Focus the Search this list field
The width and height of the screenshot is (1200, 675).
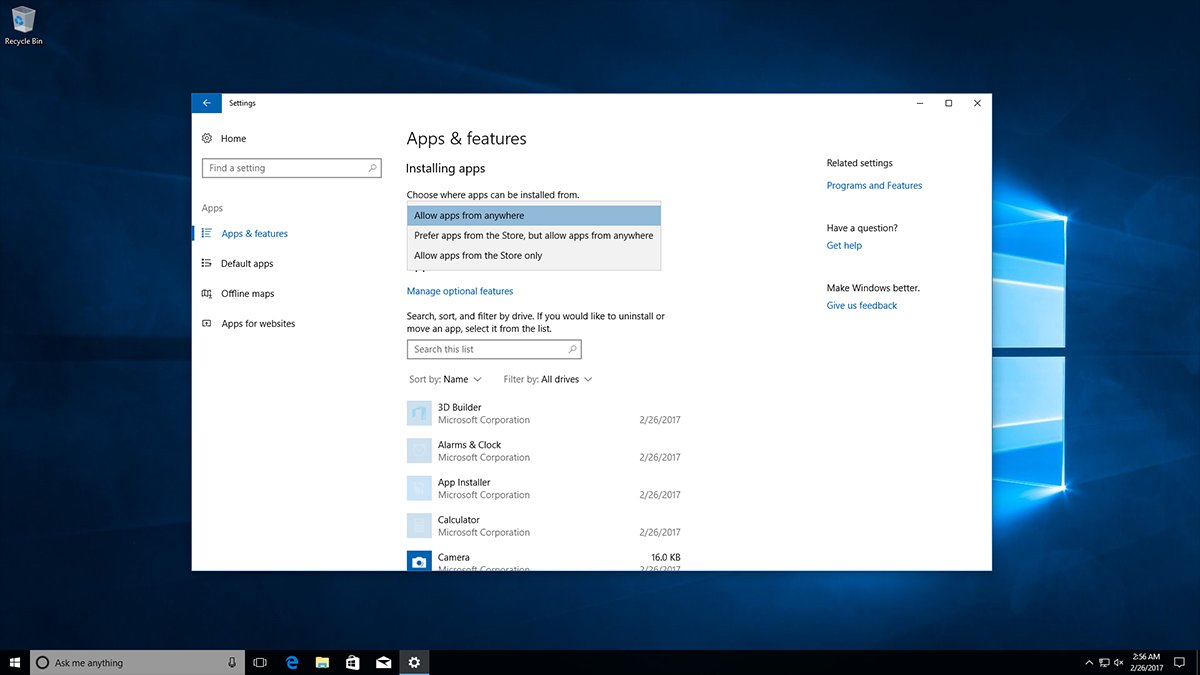coord(494,350)
